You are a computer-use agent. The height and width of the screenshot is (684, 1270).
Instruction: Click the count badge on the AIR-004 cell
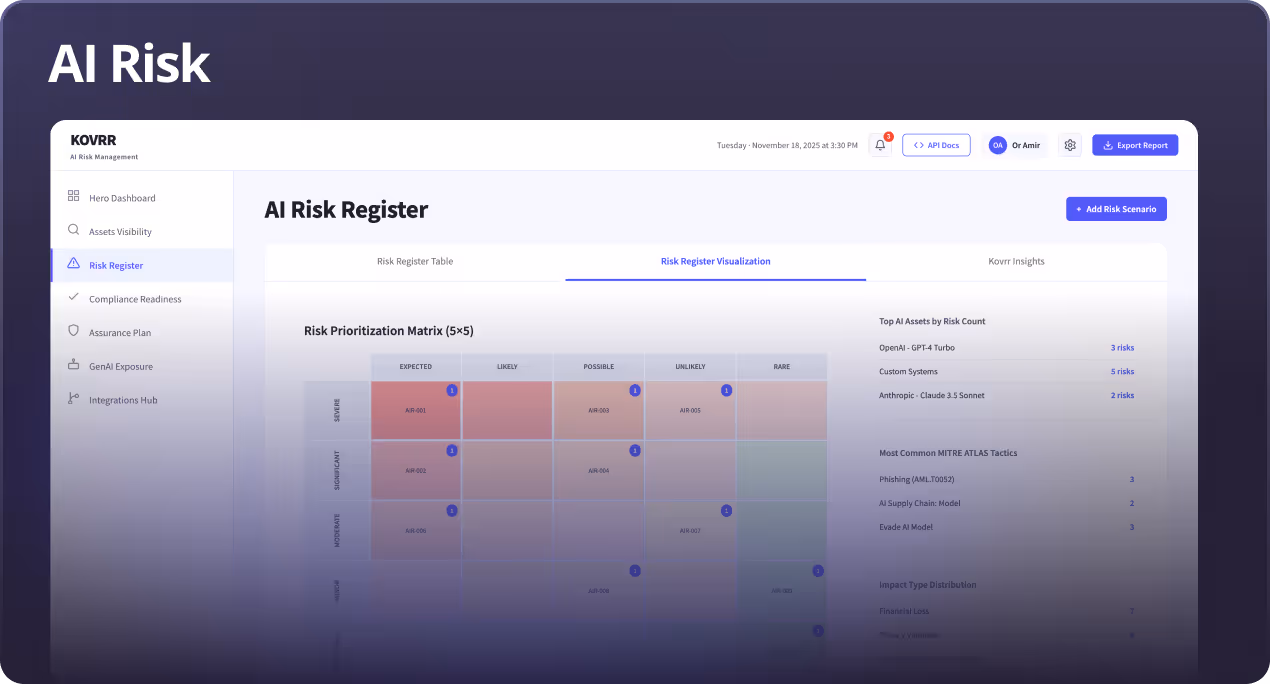635,451
